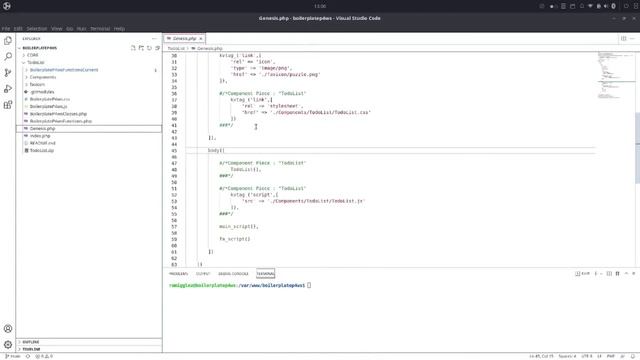The height and width of the screenshot is (360, 640).
Task: Open the Terminal menu
Action: pyautogui.click(x=100, y=29)
